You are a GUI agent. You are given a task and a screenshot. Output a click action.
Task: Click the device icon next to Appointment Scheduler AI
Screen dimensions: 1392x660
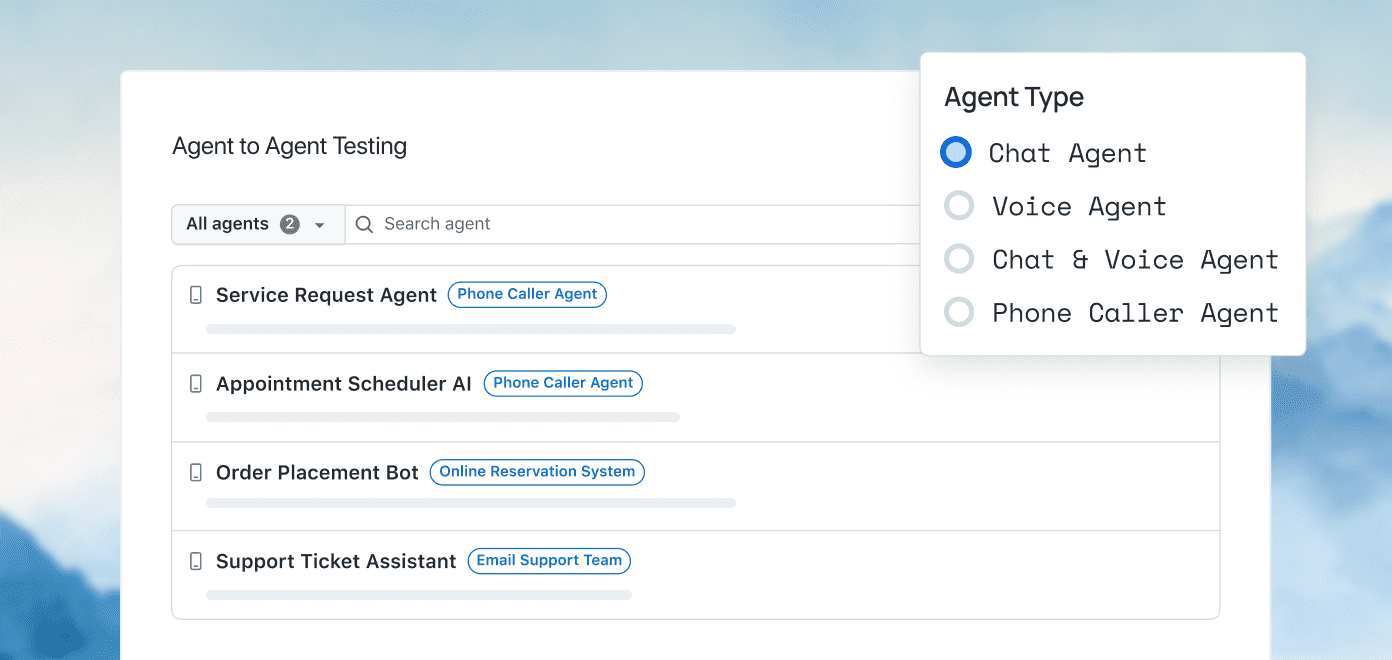pyautogui.click(x=198, y=383)
